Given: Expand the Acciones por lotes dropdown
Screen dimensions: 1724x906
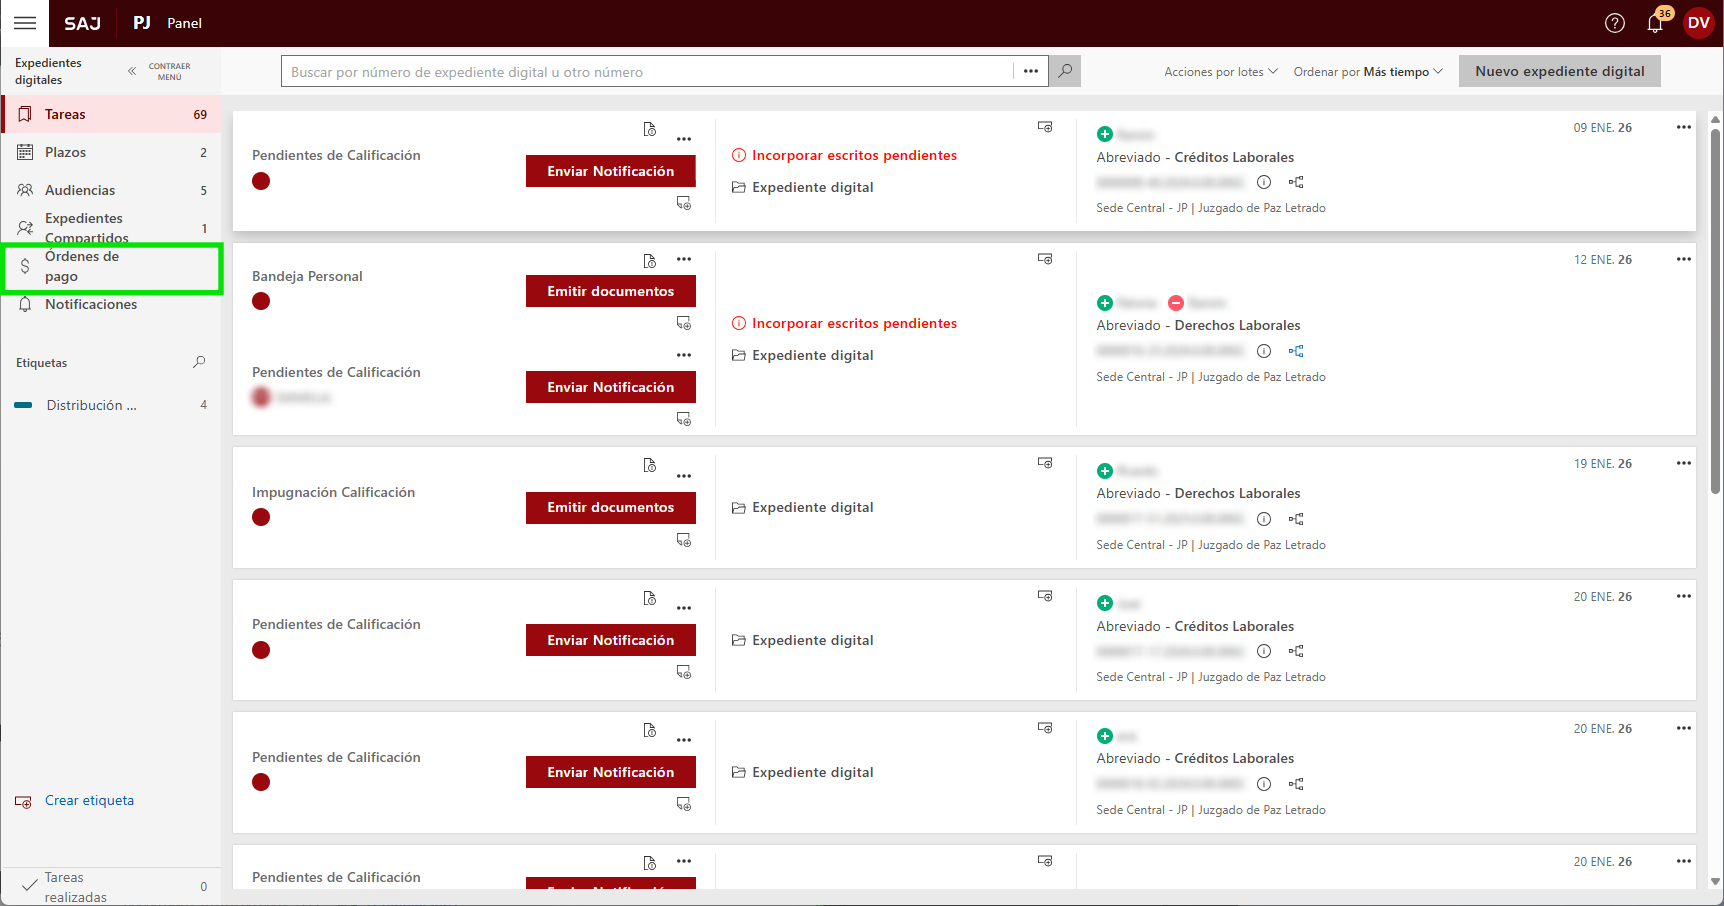Looking at the screenshot, I should (x=1220, y=72).
